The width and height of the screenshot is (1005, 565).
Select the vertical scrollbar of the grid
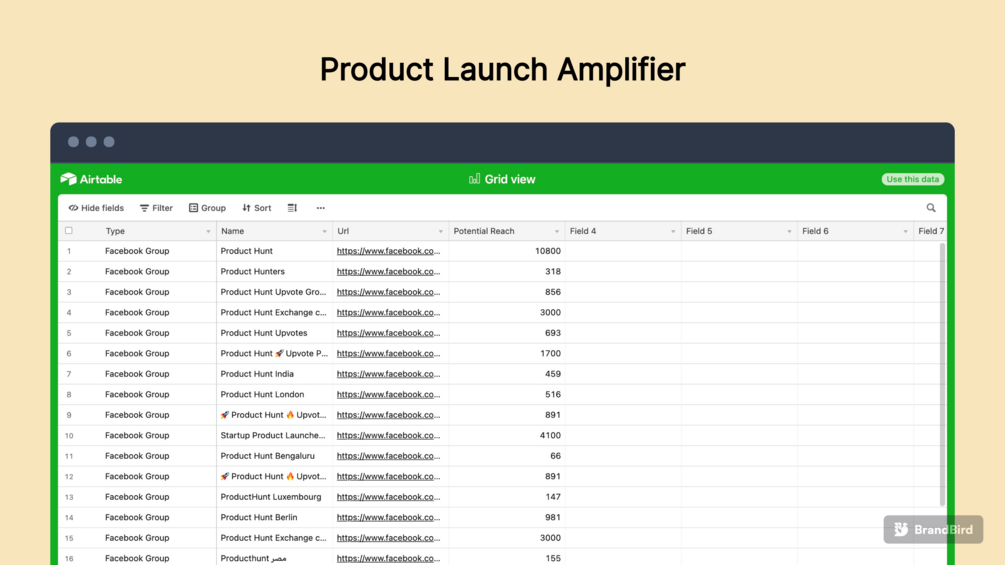pos(942,375)
